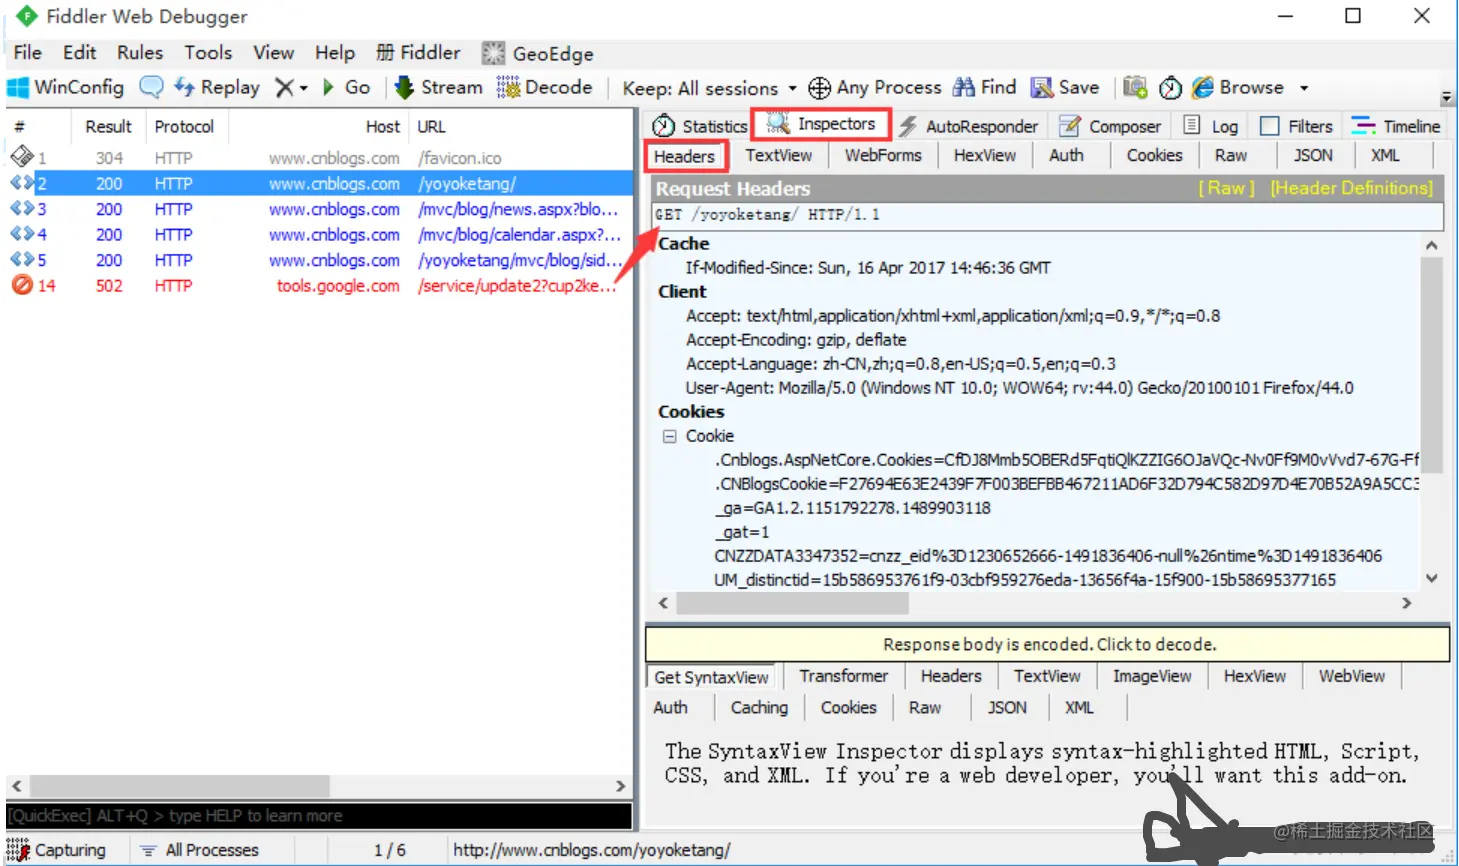This screenshot has width=1459, height=866.
Task: Click the Remove sessions X icon
Action: (x=285, y=88)
